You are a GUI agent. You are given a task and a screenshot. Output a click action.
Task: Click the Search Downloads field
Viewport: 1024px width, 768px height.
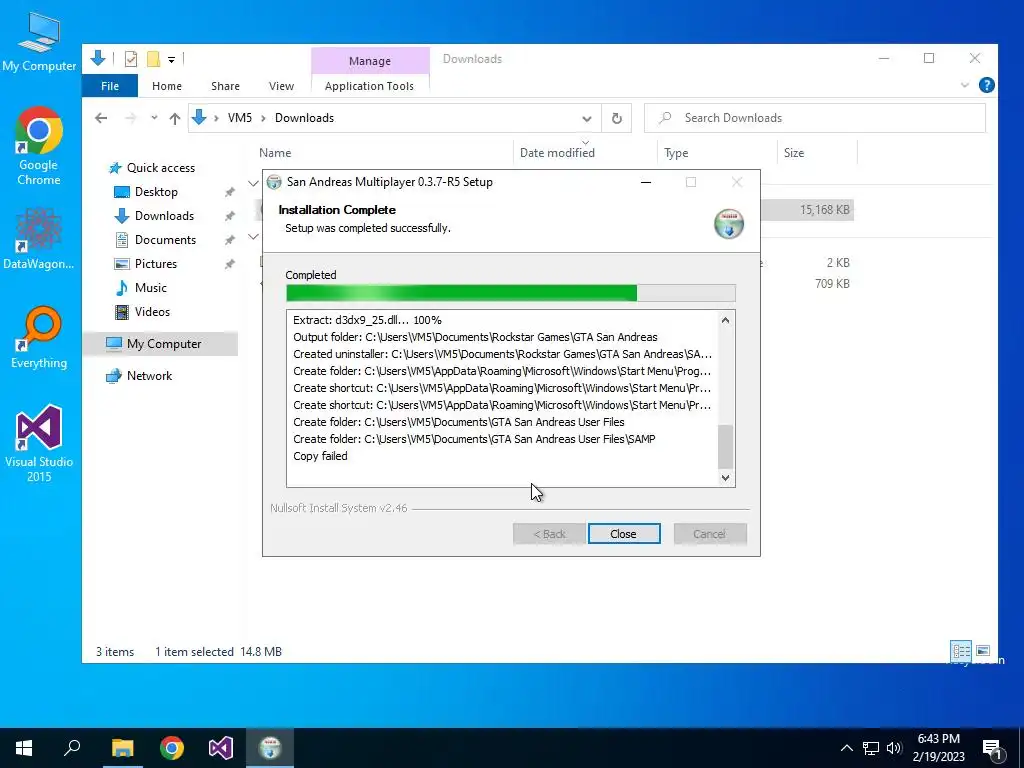pyautogui.click(x=814, y=118)
